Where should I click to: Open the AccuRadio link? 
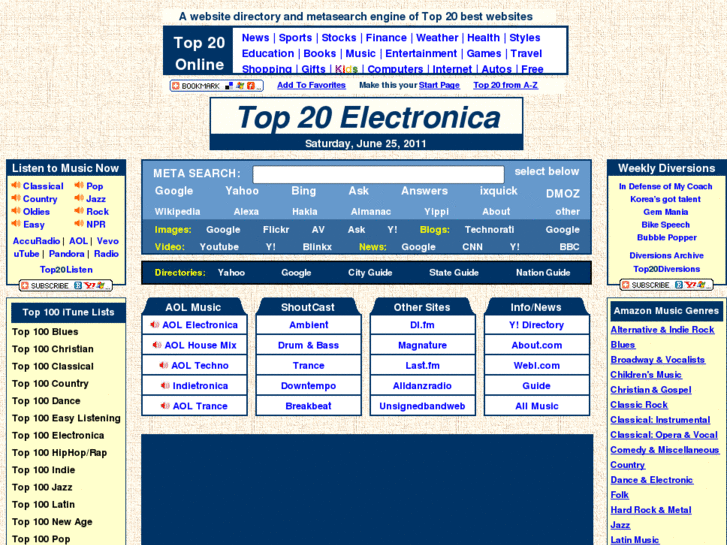pos(36,241)
